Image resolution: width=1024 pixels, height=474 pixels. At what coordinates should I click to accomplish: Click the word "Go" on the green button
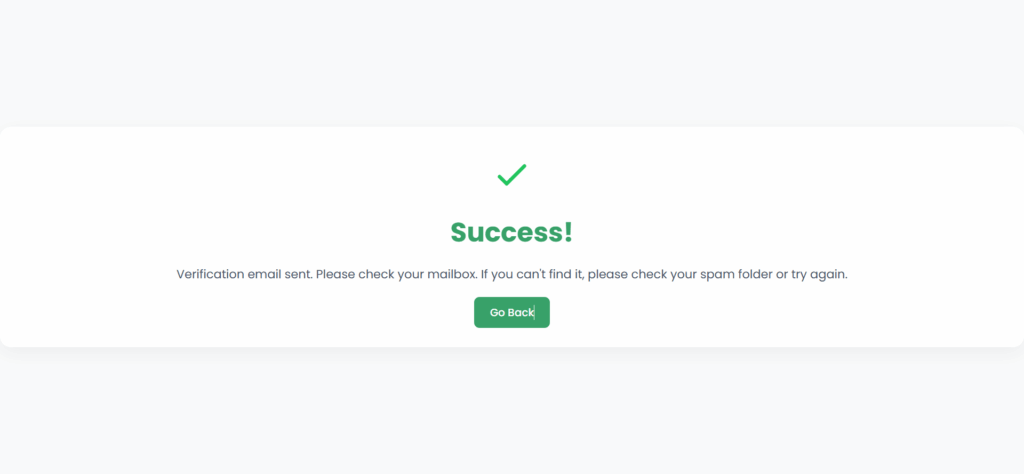tap(497, 313)
